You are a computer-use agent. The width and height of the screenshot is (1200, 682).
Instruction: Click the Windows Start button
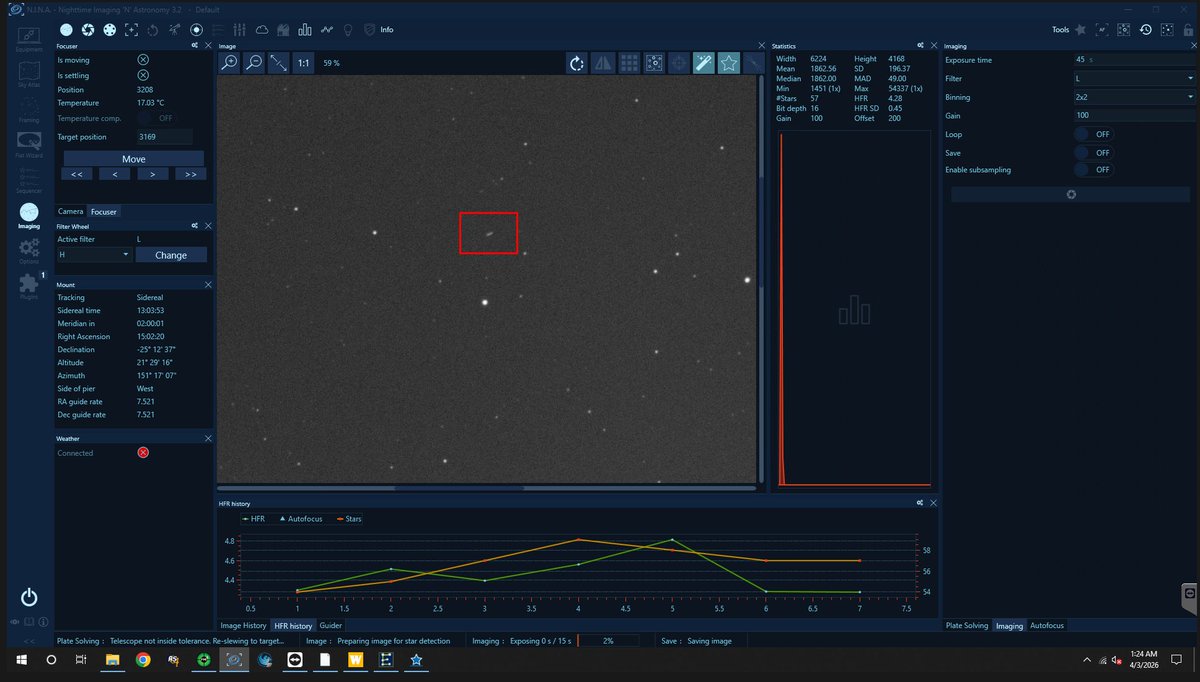coord(20,660)
